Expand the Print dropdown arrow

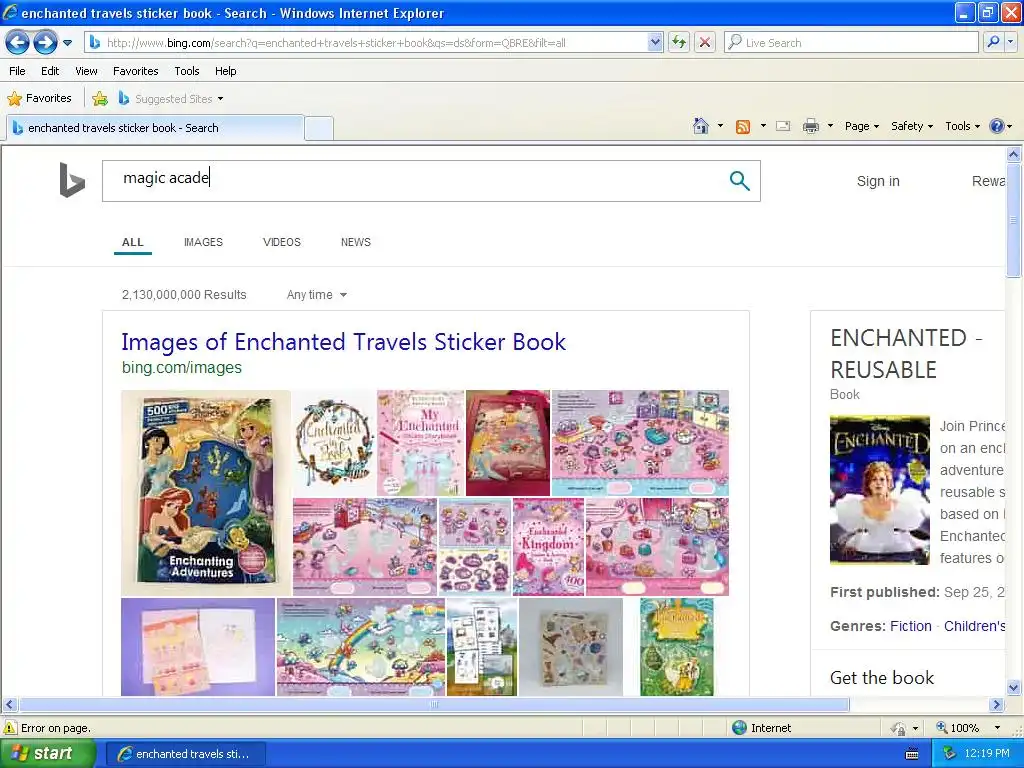pos(830,126)
